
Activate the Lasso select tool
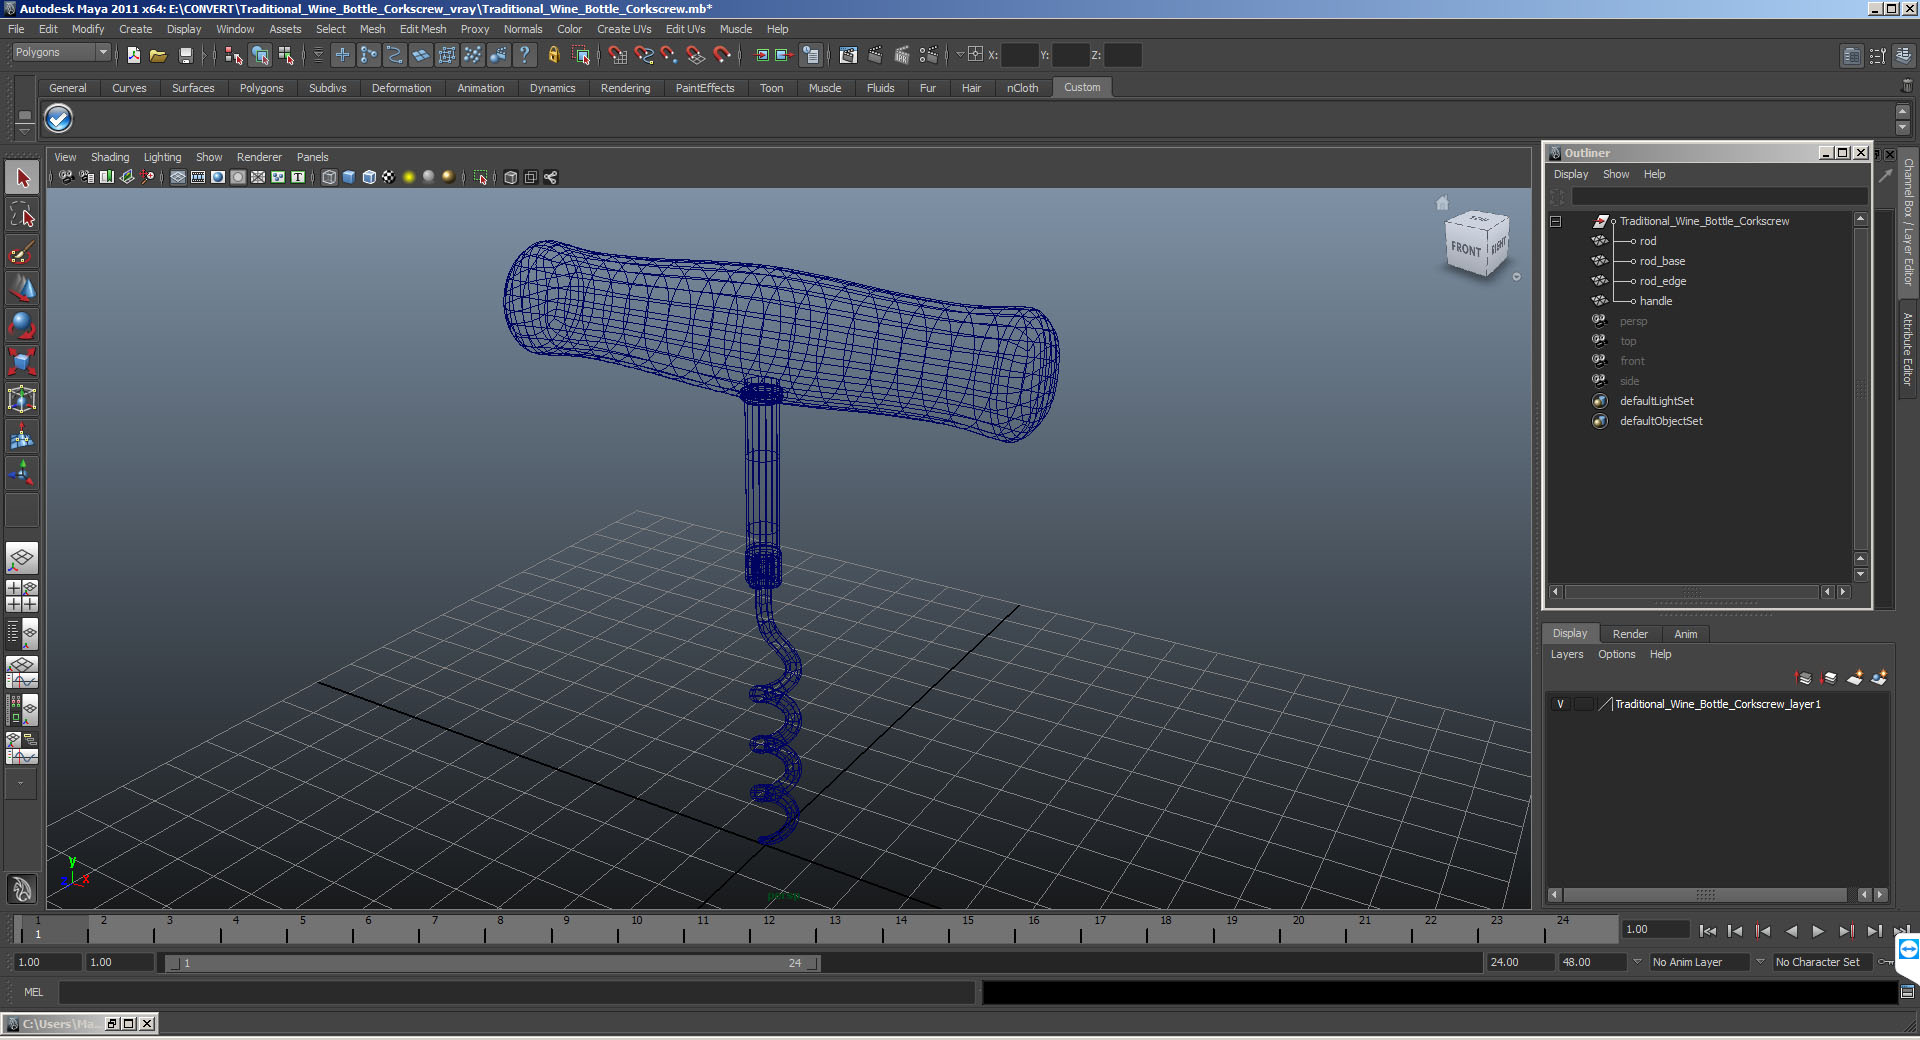pos(22,215)
